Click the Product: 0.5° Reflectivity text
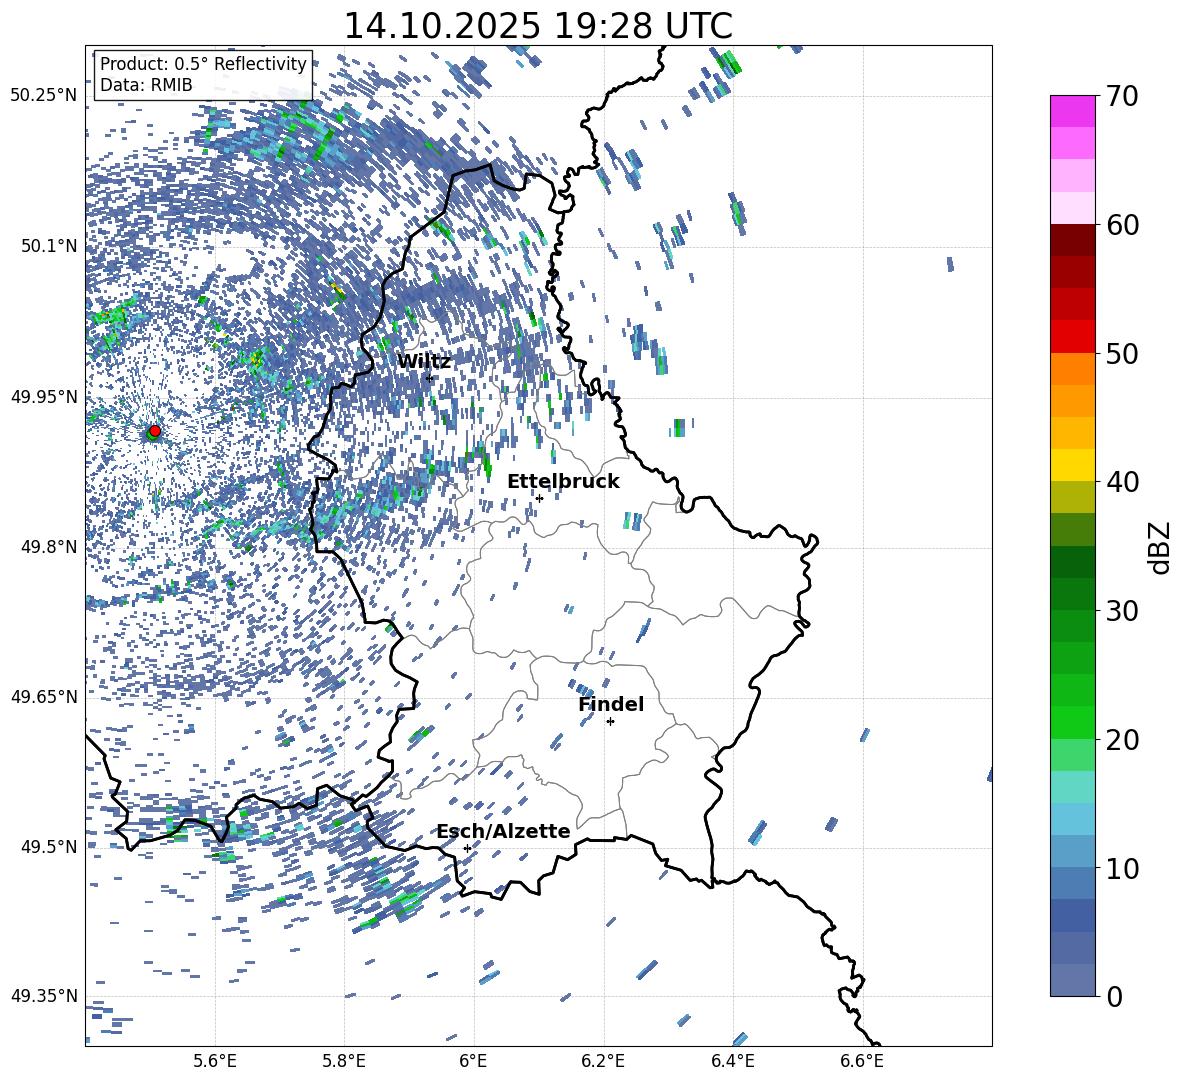Screen dimensions: 1184x1081 click(x=203, y=64)
